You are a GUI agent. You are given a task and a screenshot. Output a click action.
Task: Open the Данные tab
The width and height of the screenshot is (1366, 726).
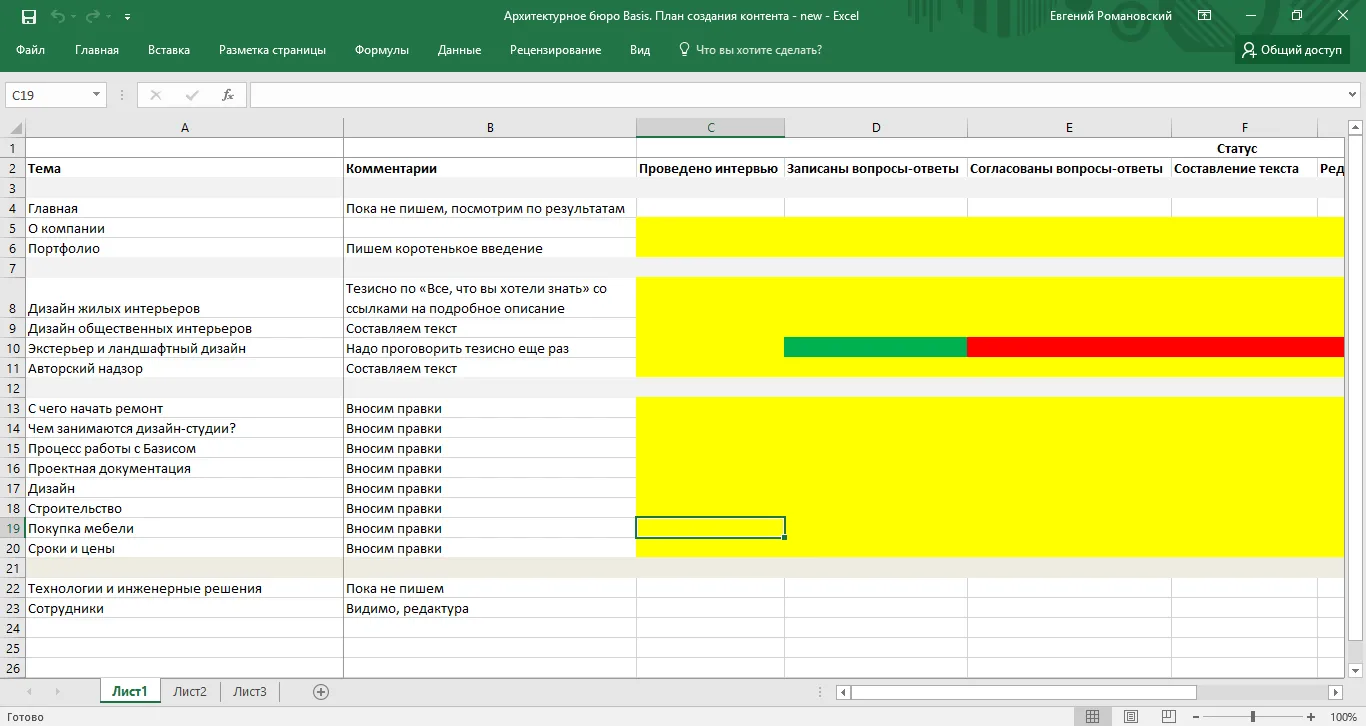coord(459,50)
